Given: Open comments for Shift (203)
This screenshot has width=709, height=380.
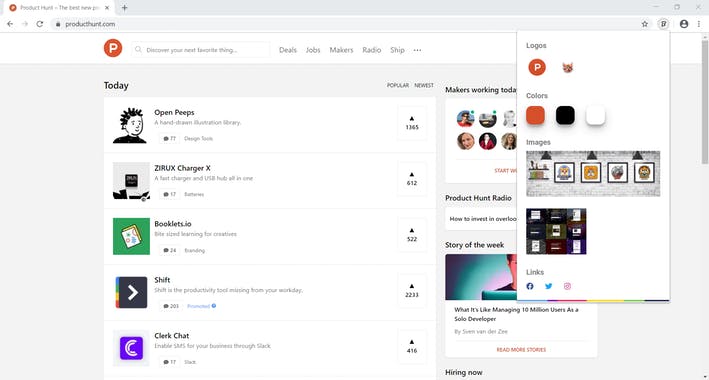Looking at the screenshot, I should coord(171,306).
